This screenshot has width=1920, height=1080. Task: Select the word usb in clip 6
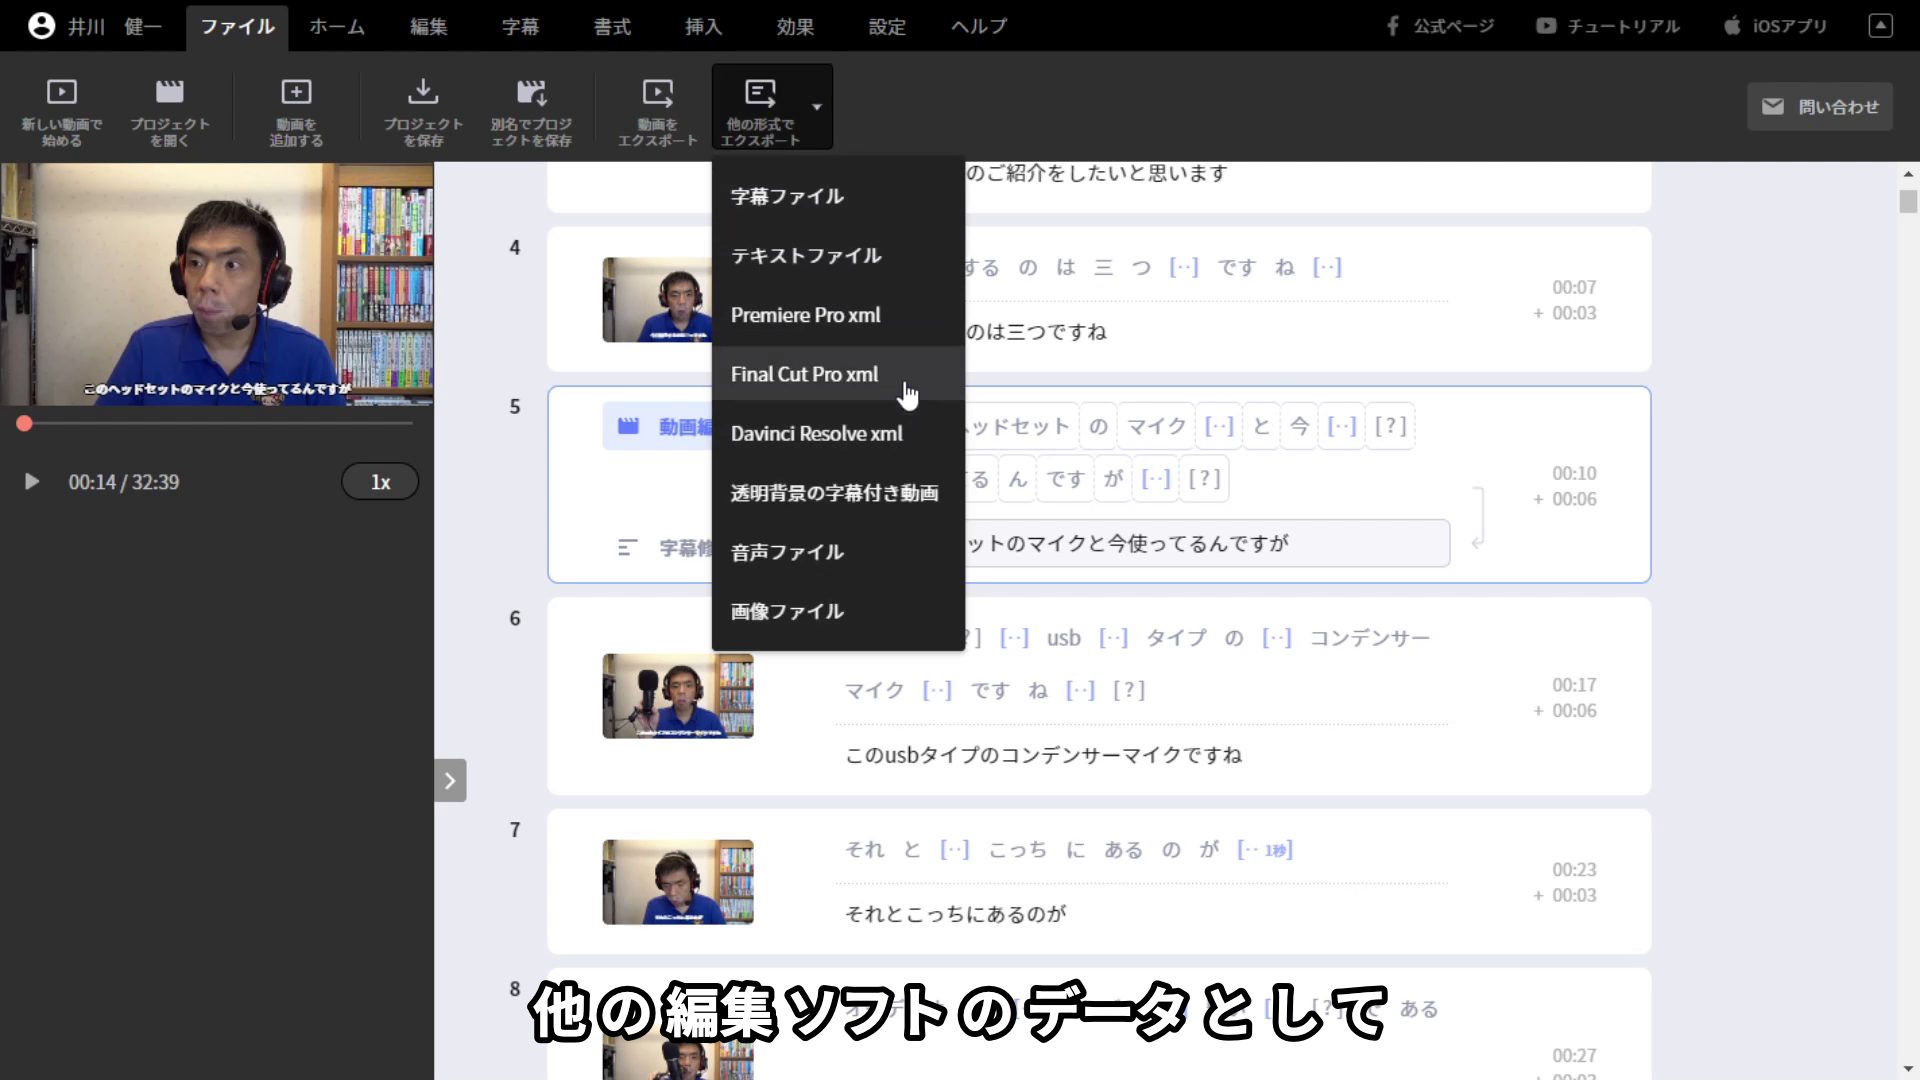[x=1063, y=638]
